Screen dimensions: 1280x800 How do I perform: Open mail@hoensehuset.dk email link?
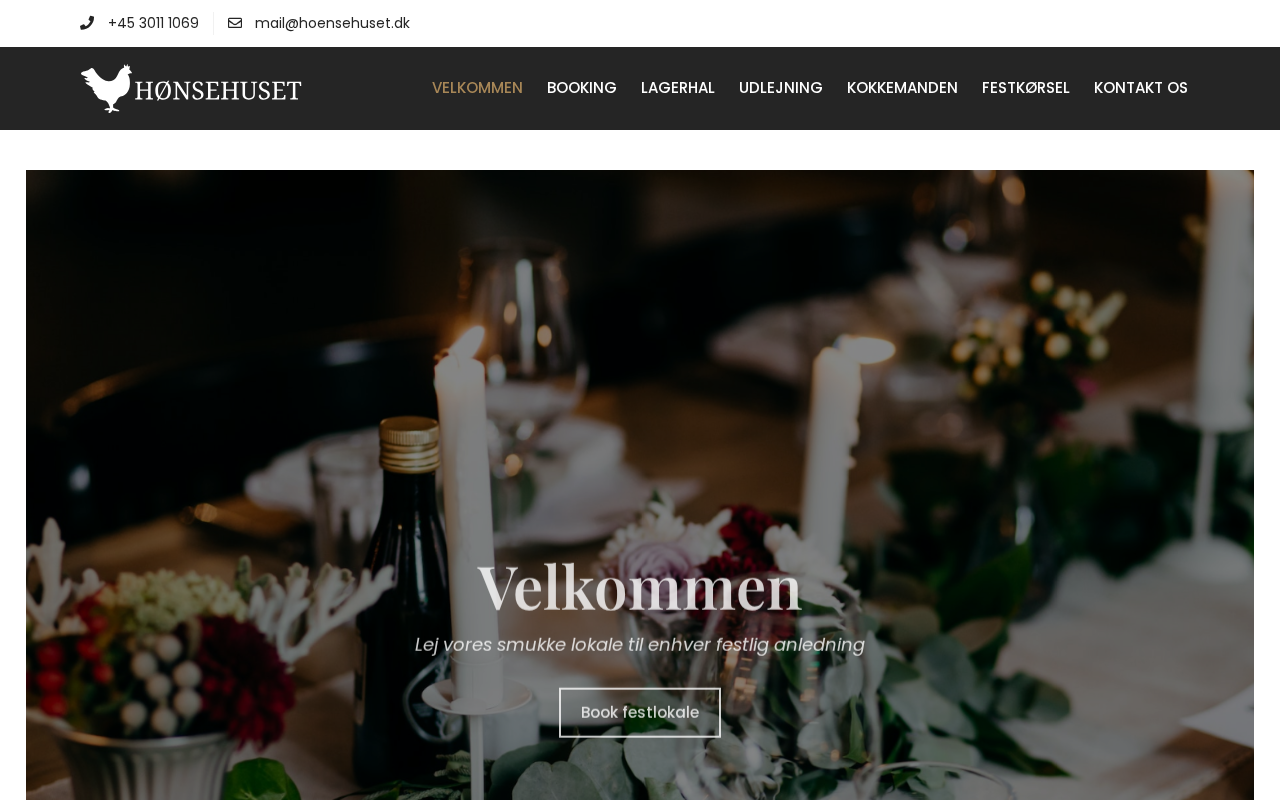click(332, 23)
